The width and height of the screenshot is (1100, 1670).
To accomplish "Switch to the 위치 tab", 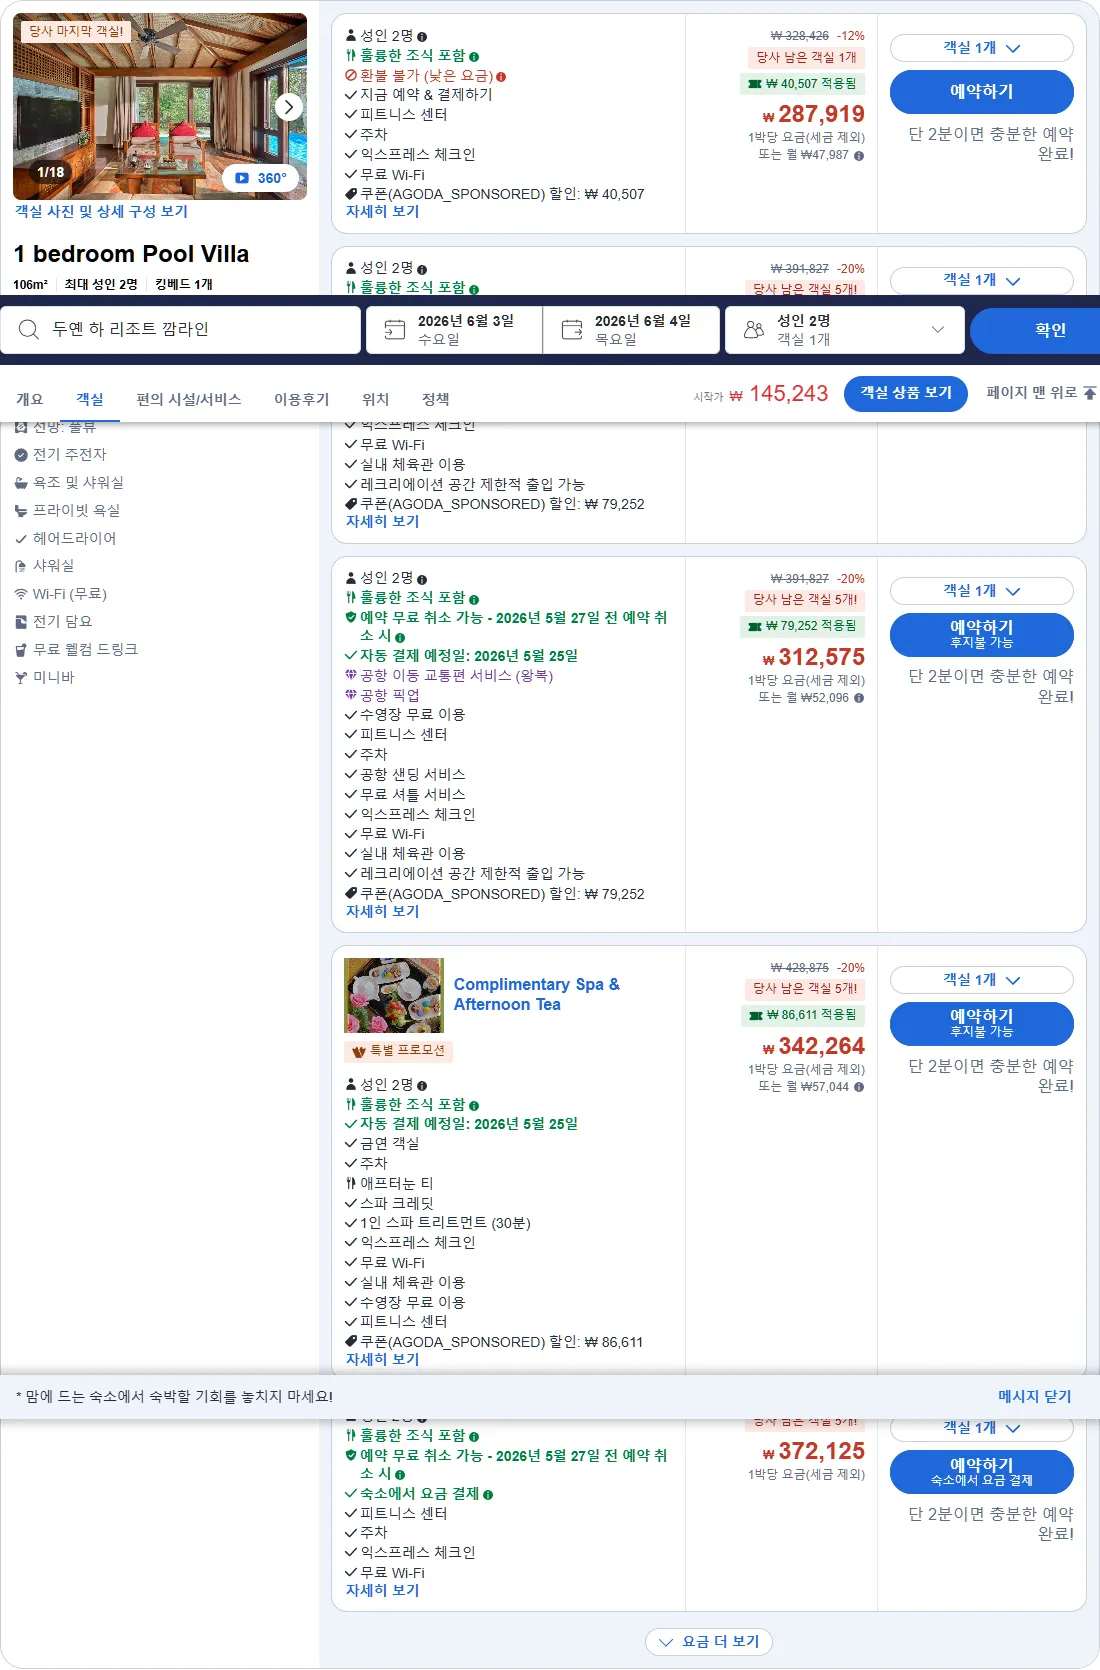I will tap(376, 399).
